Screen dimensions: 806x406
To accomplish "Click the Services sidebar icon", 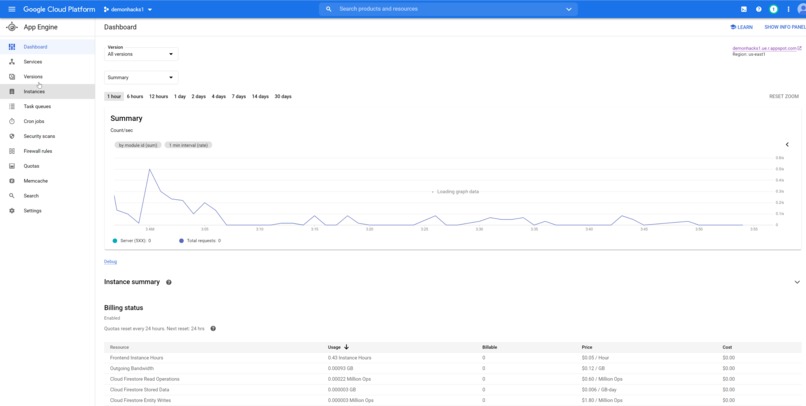I will coord(12,62).
